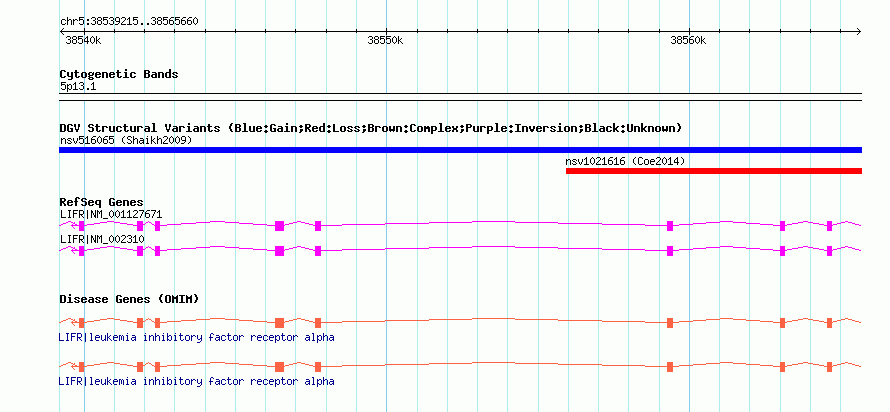890x412 pixels.
Task: Click the blue nsv516065 gain variant bar
Action: click(x=460, y=150)
